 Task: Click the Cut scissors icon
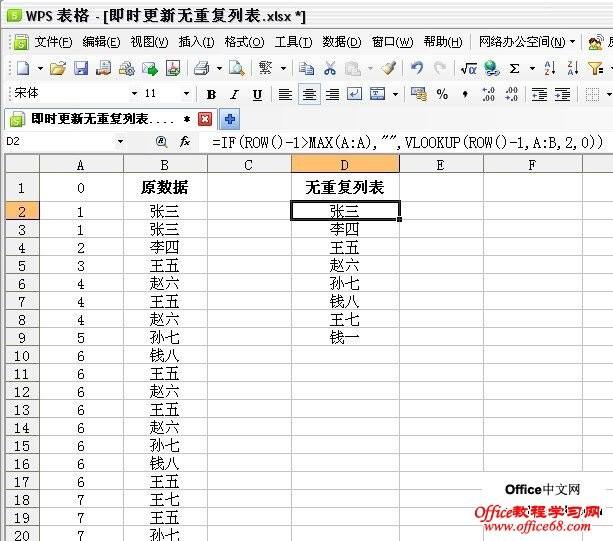point(330,69)
